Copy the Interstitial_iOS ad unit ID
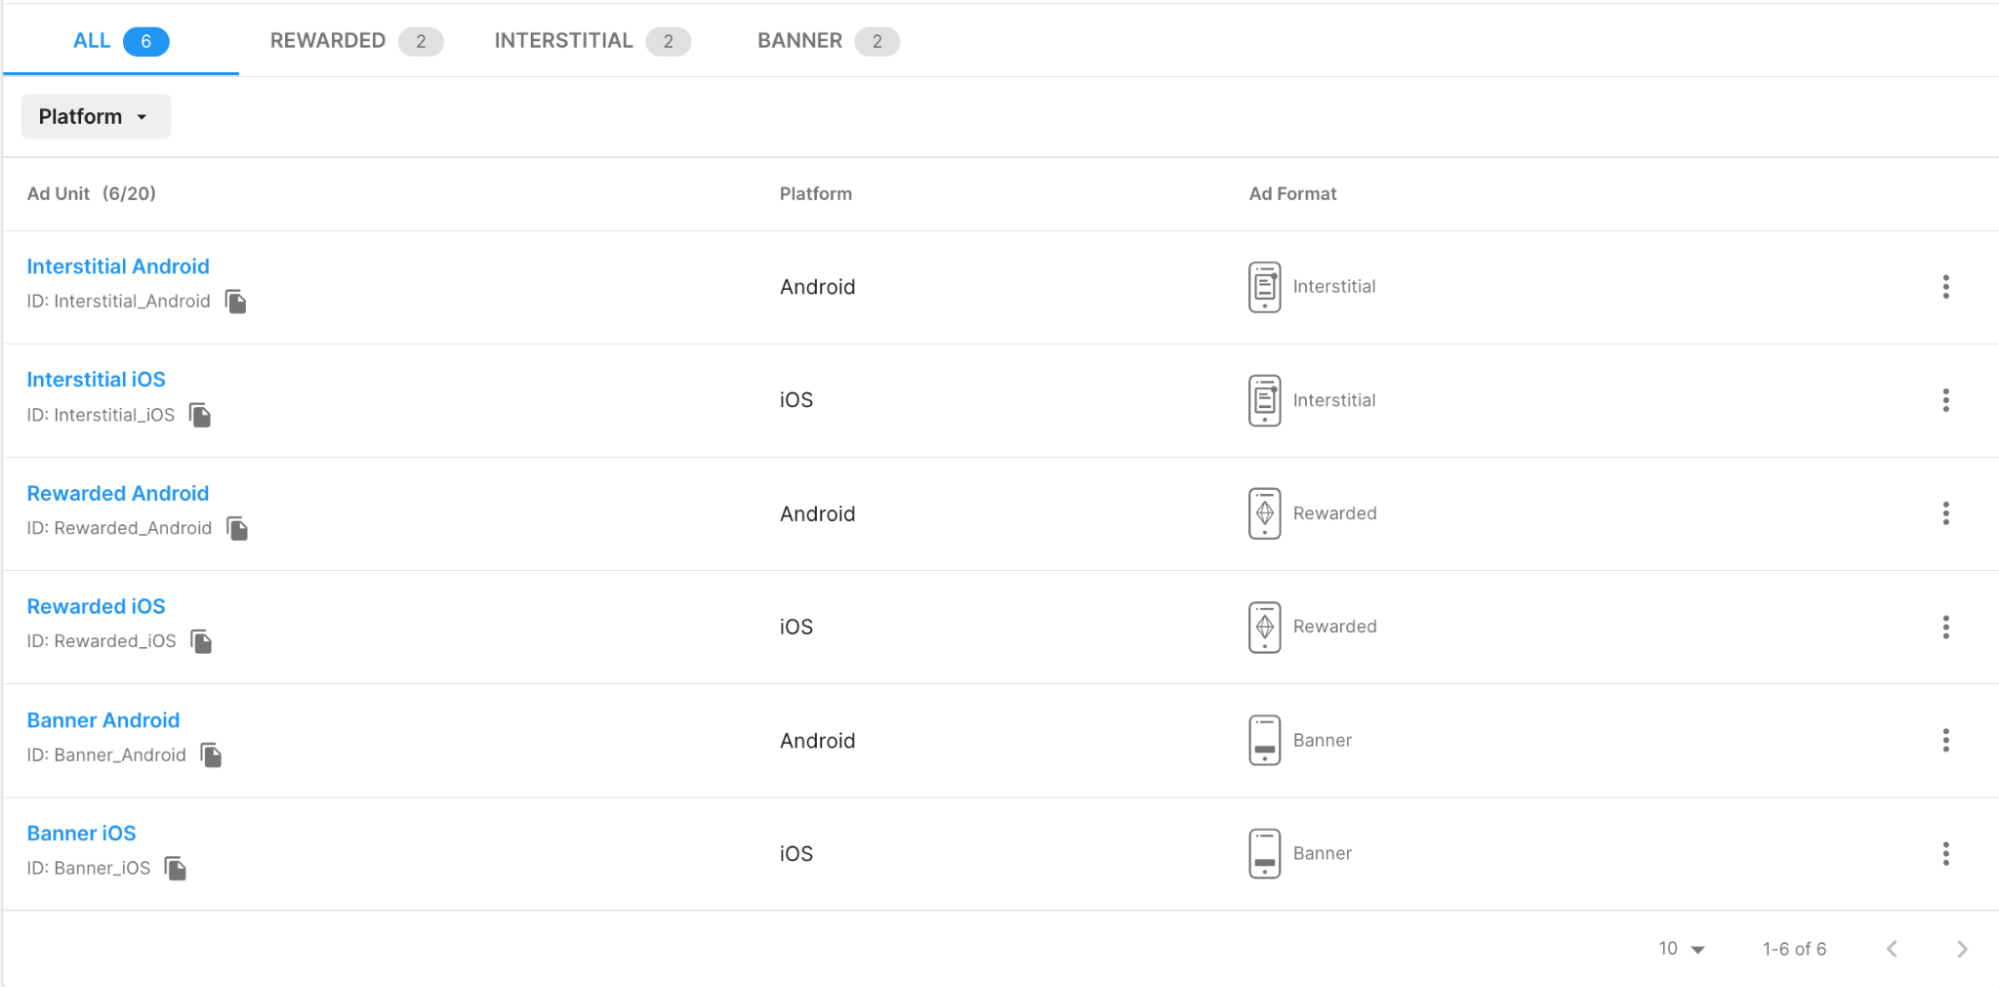The height and width of the screenshot is (987, 1999). tap(200, 415)
